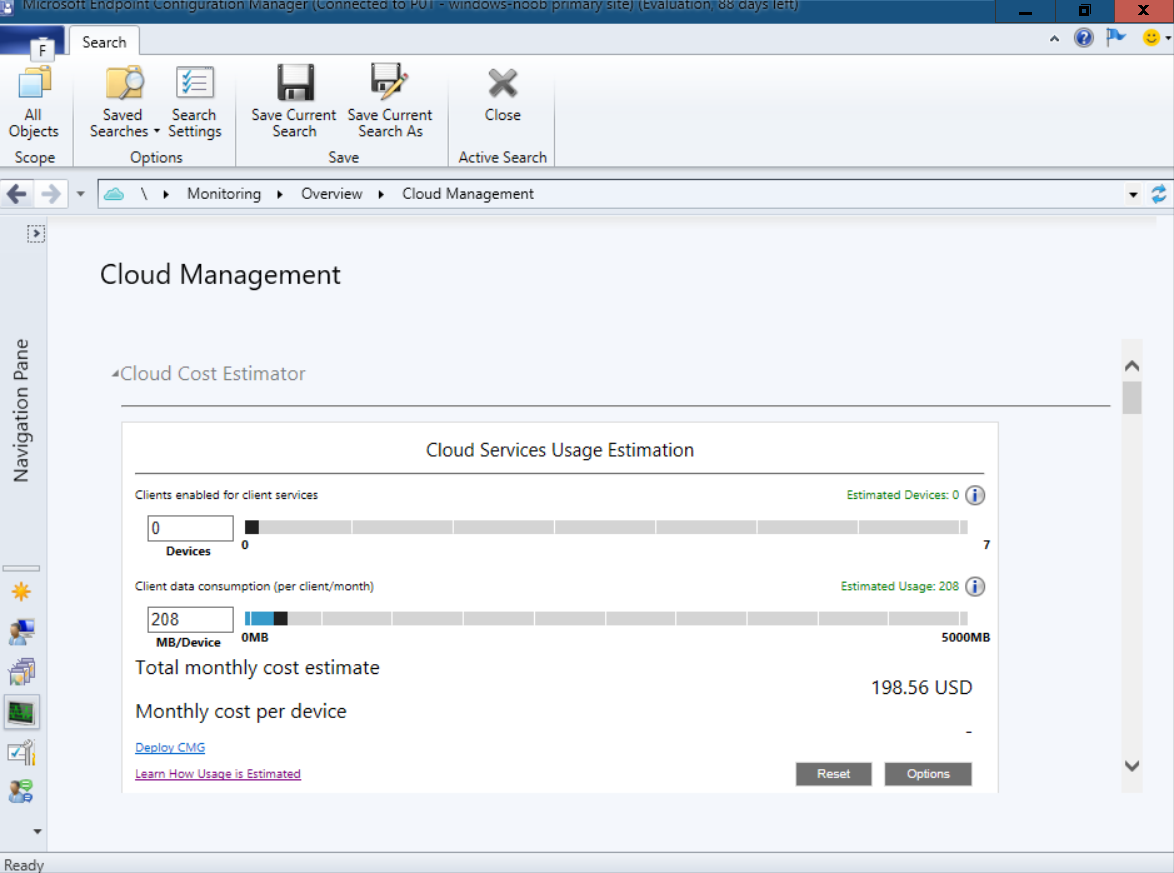Click the Estimated Usage info icon
Screen dimensions: 1174x873
point(975,586)
